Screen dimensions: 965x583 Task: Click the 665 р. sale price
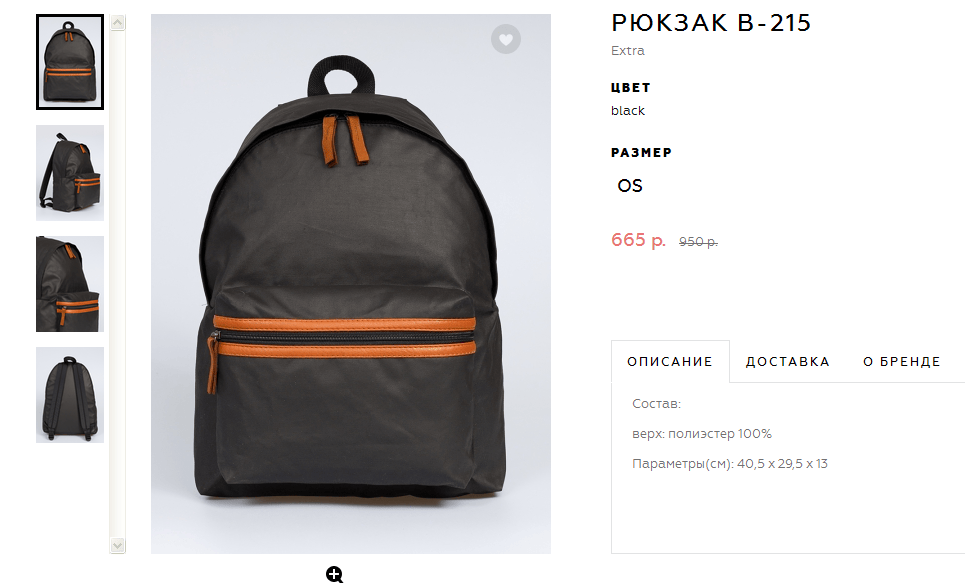(638, 239)
